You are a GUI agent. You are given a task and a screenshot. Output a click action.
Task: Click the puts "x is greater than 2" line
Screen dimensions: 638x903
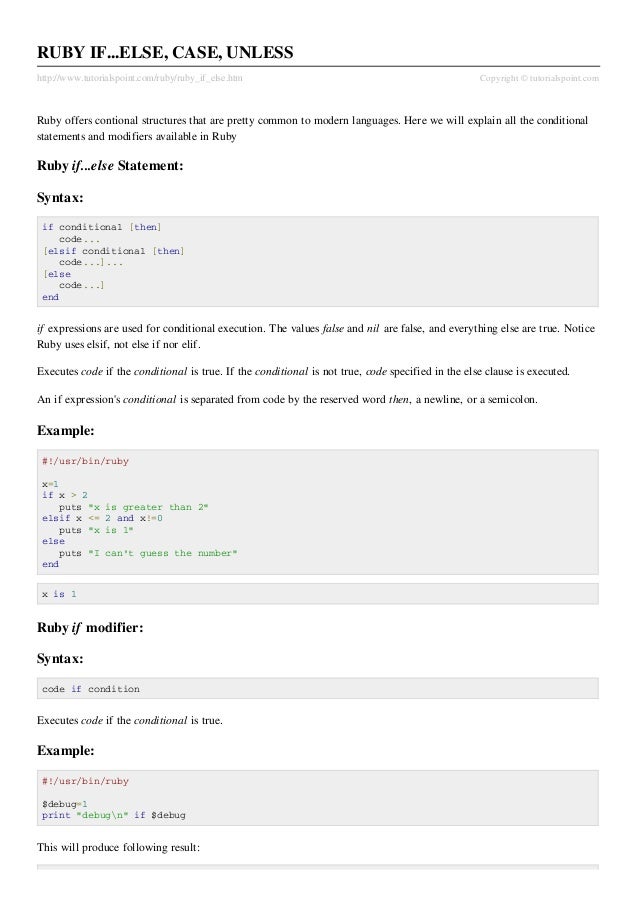point(134,507)
